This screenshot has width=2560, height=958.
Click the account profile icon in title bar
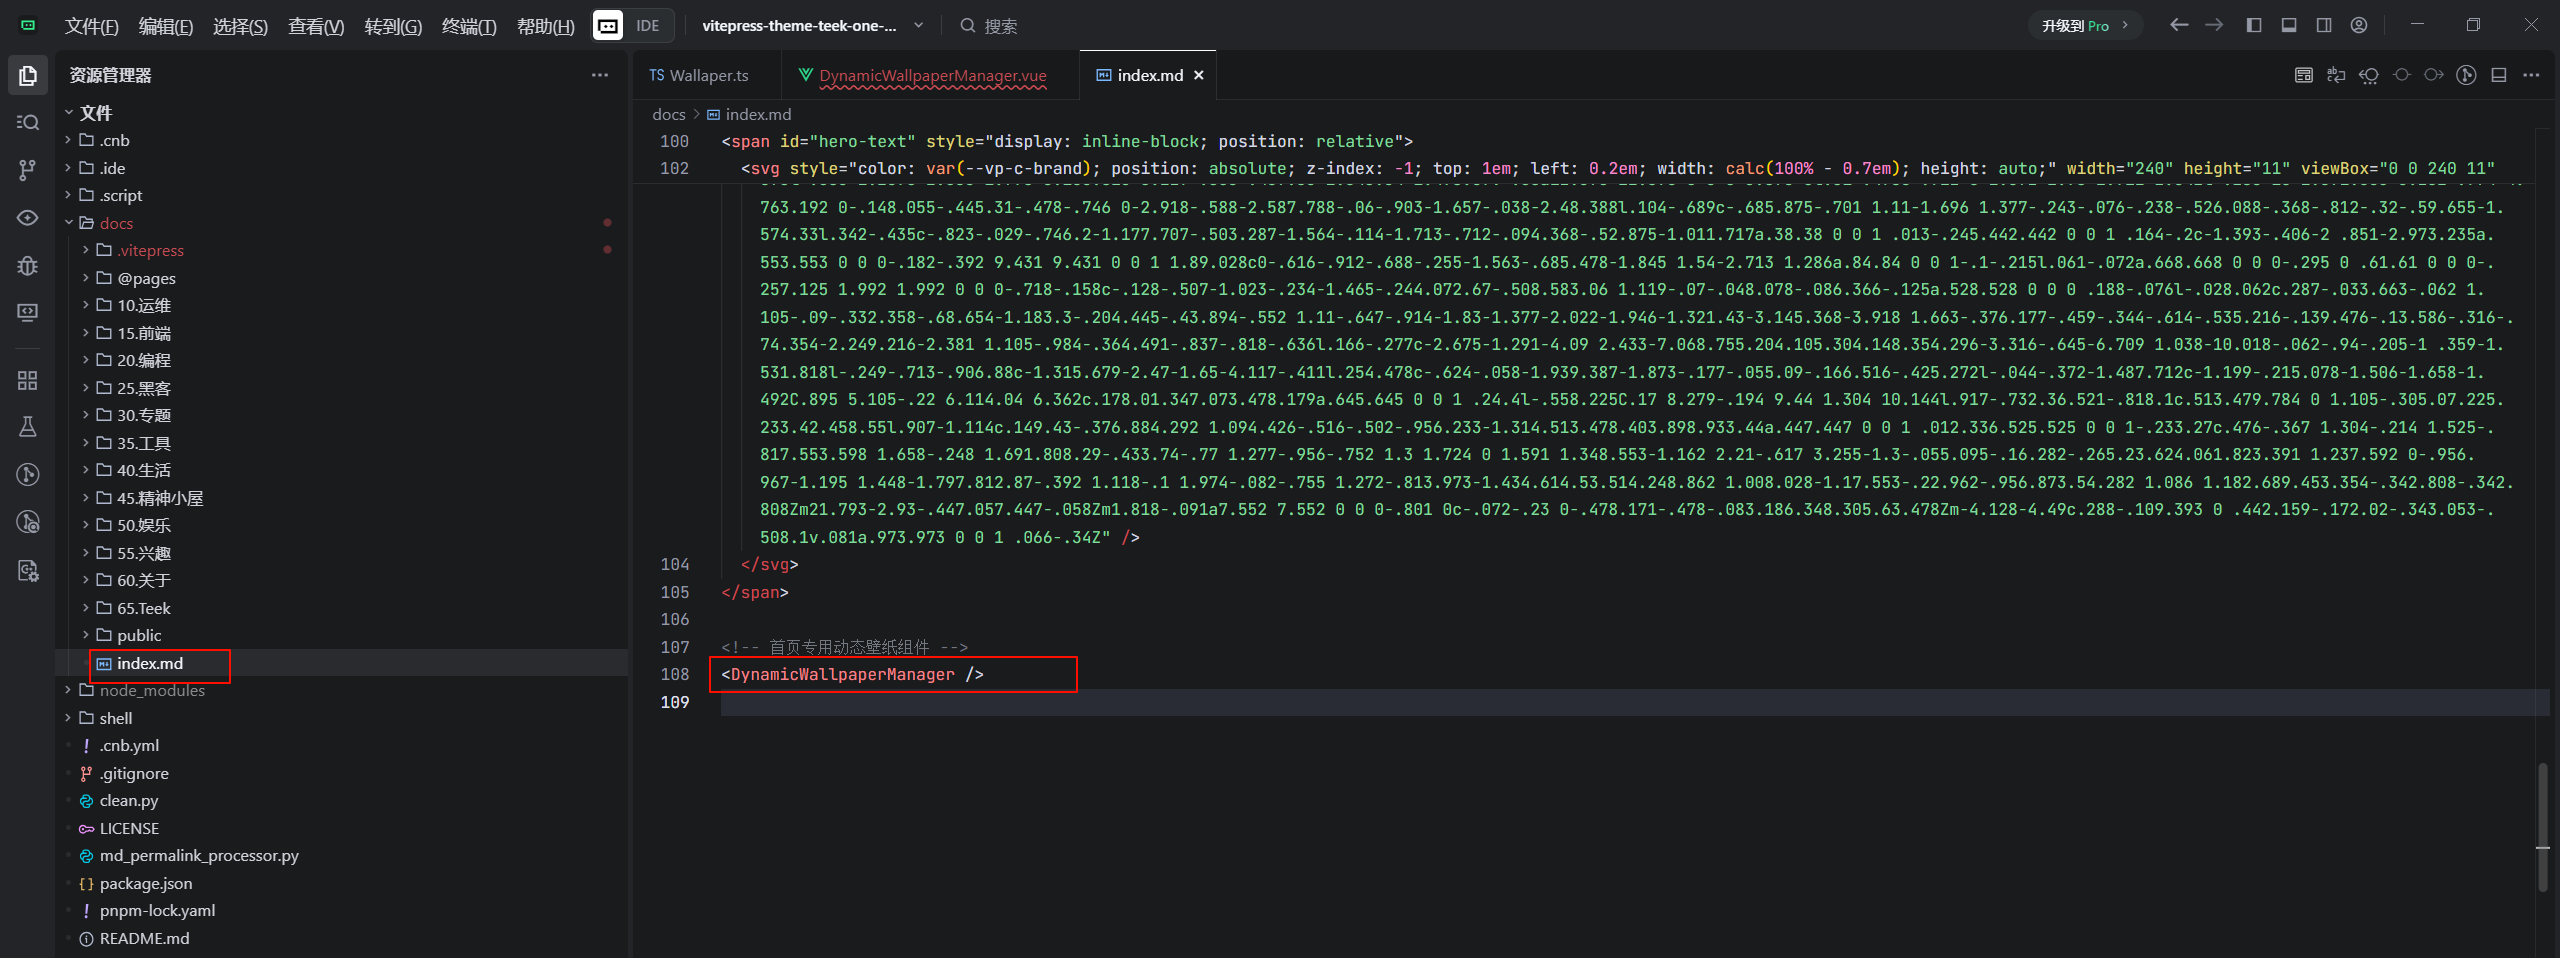click(x=2359, y=26)
